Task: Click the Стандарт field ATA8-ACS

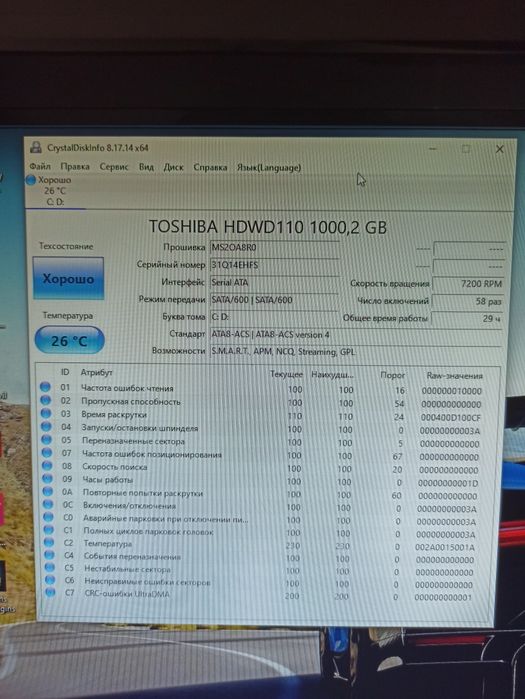Action: (x=356, y=334)
